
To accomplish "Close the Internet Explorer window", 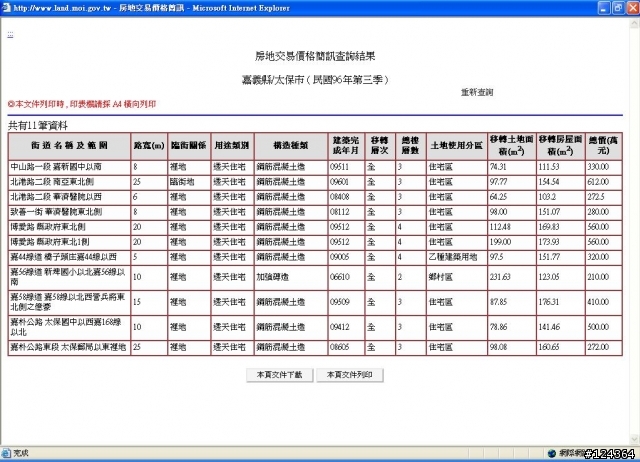I will coord(633,8).
